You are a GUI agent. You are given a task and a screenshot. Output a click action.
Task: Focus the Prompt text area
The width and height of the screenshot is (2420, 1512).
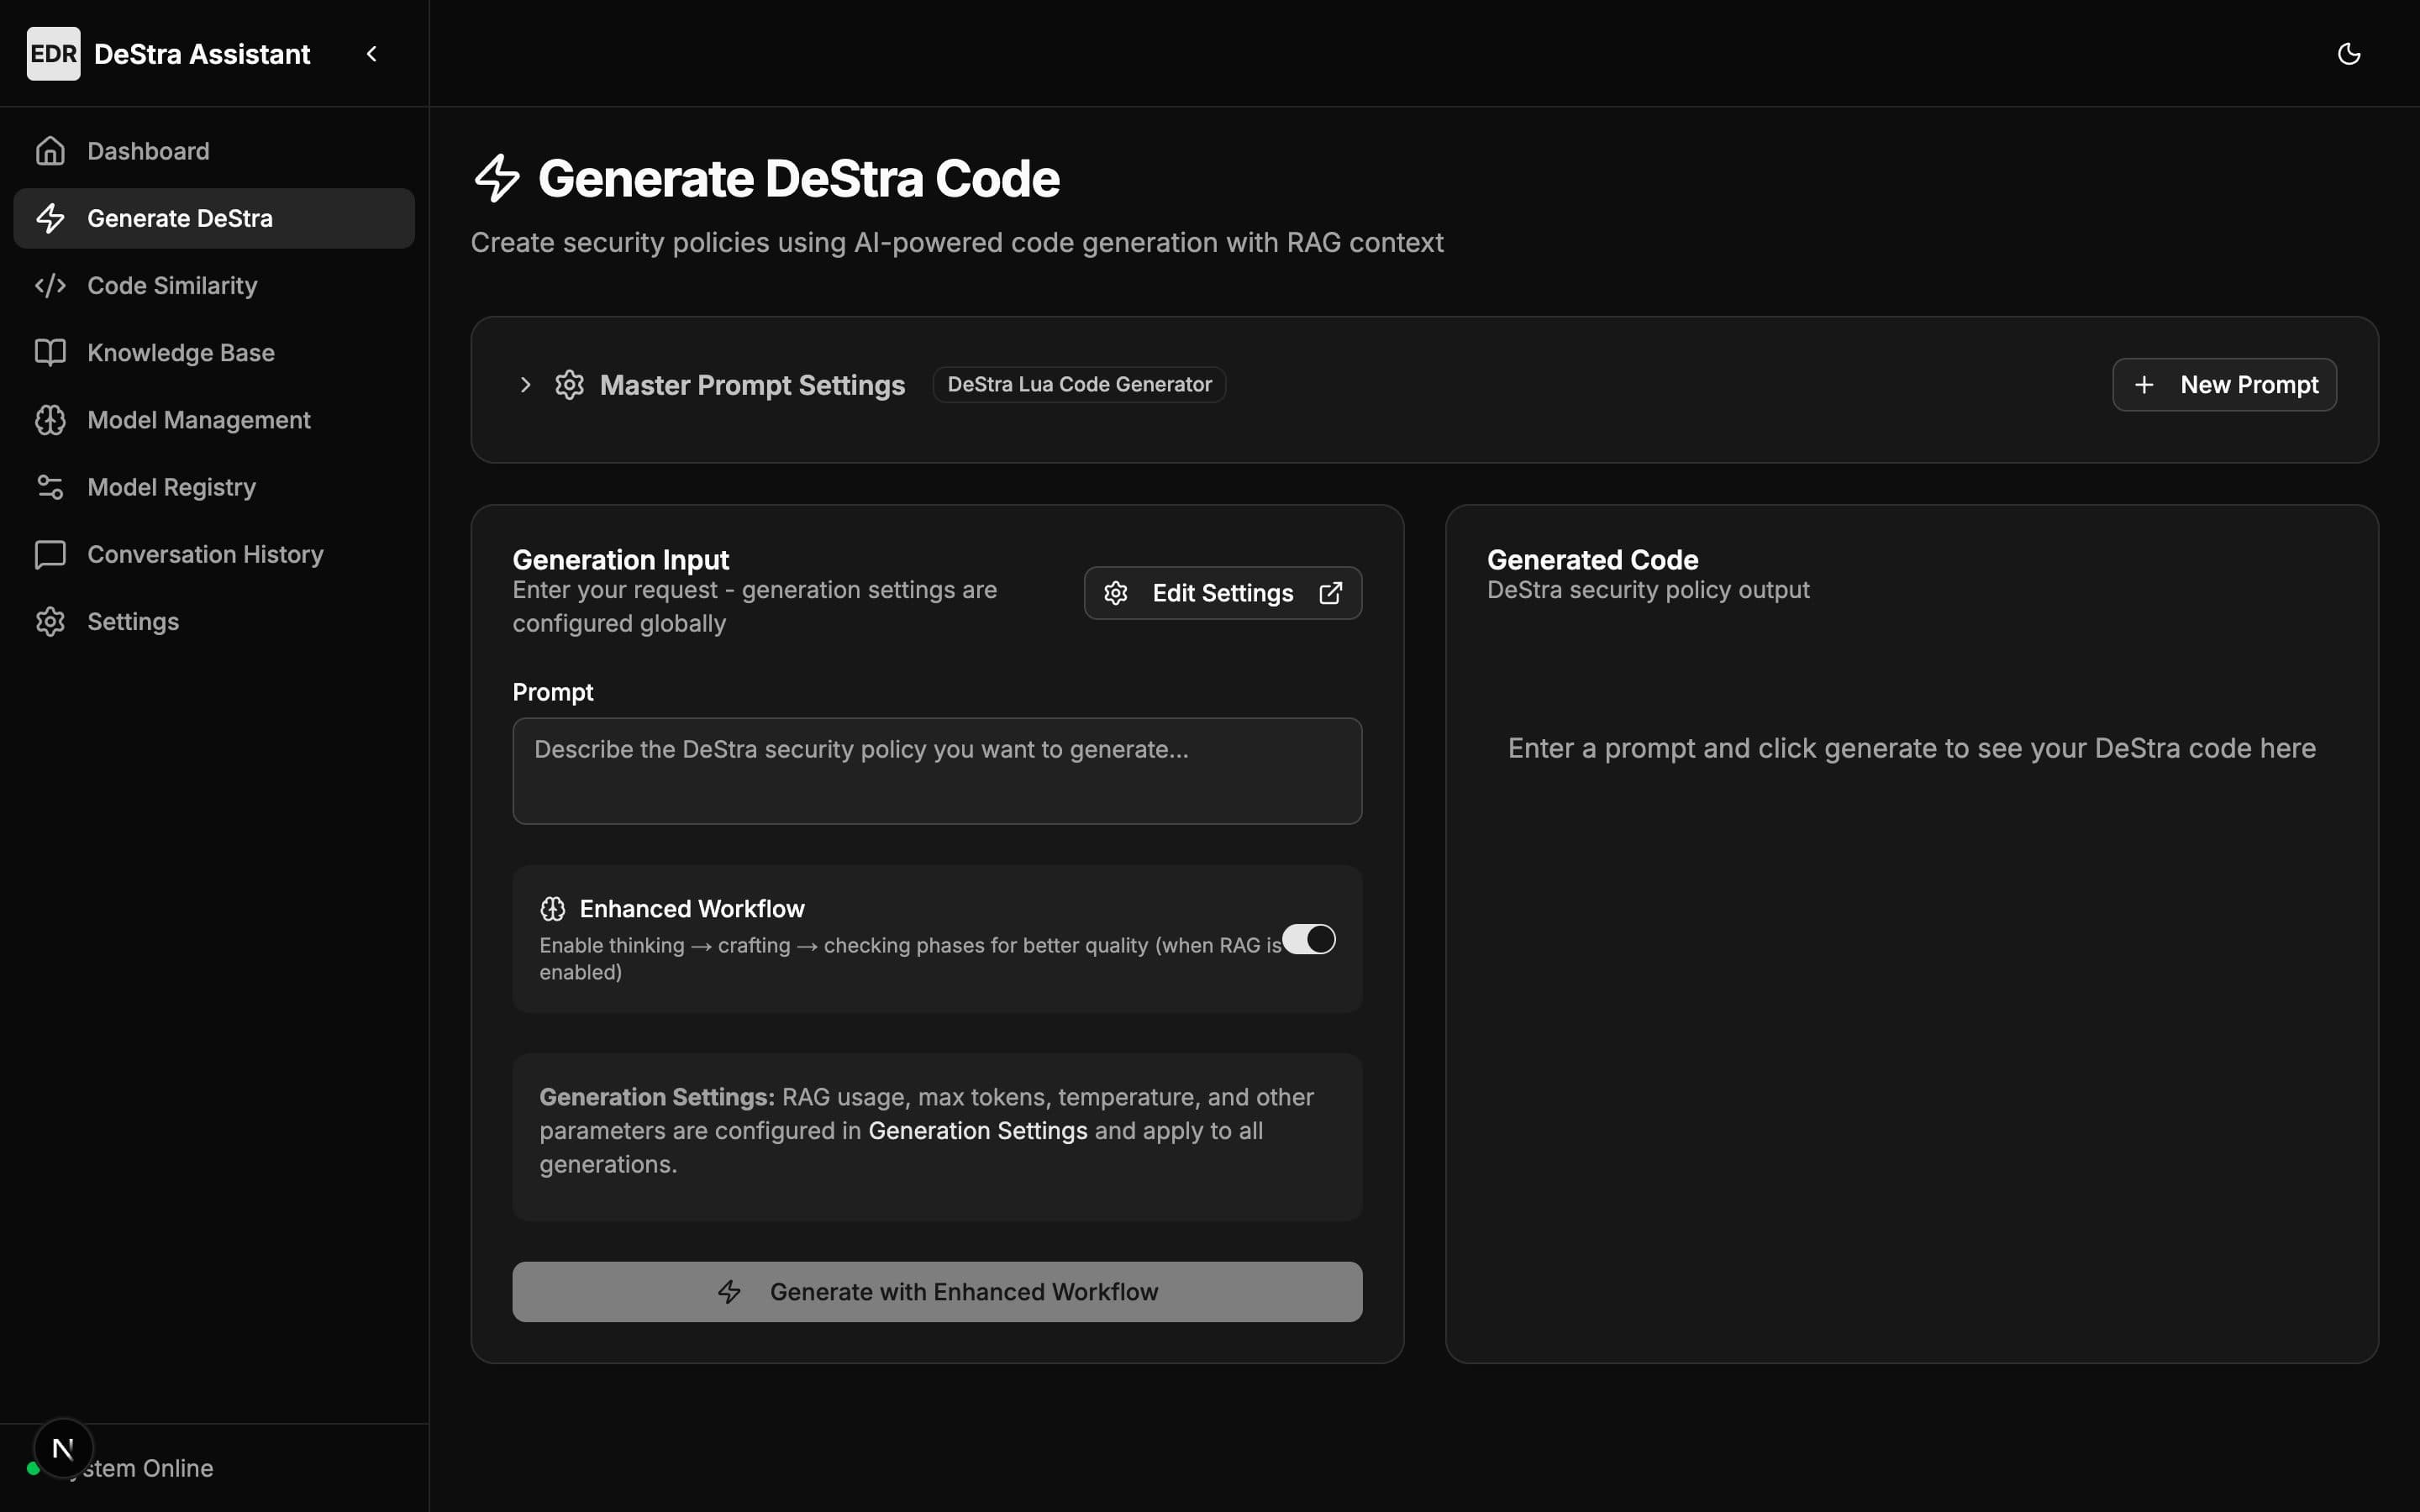click(x=937, y=771)
